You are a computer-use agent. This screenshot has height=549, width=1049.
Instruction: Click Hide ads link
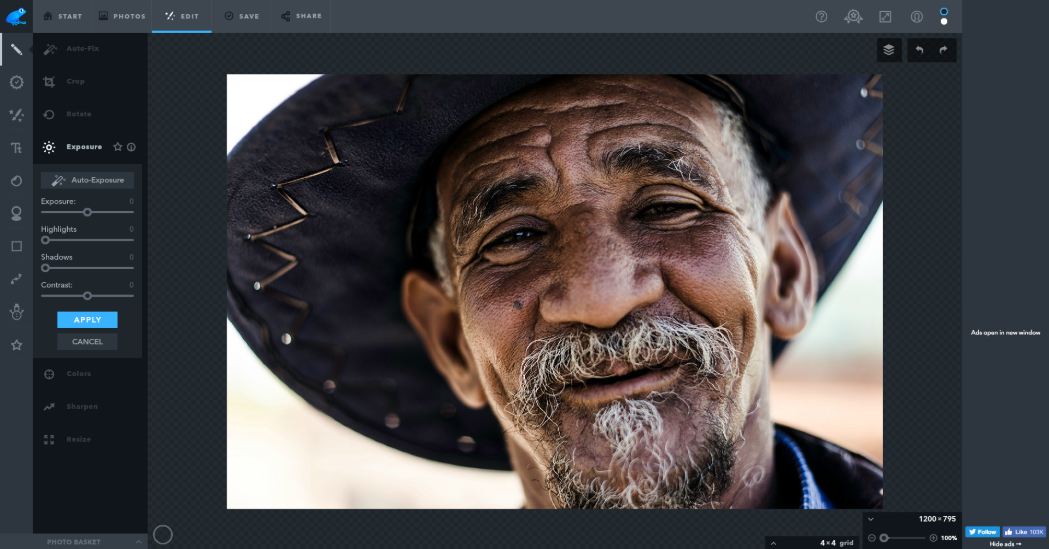pyautogui.click(x=1005, y=544)
